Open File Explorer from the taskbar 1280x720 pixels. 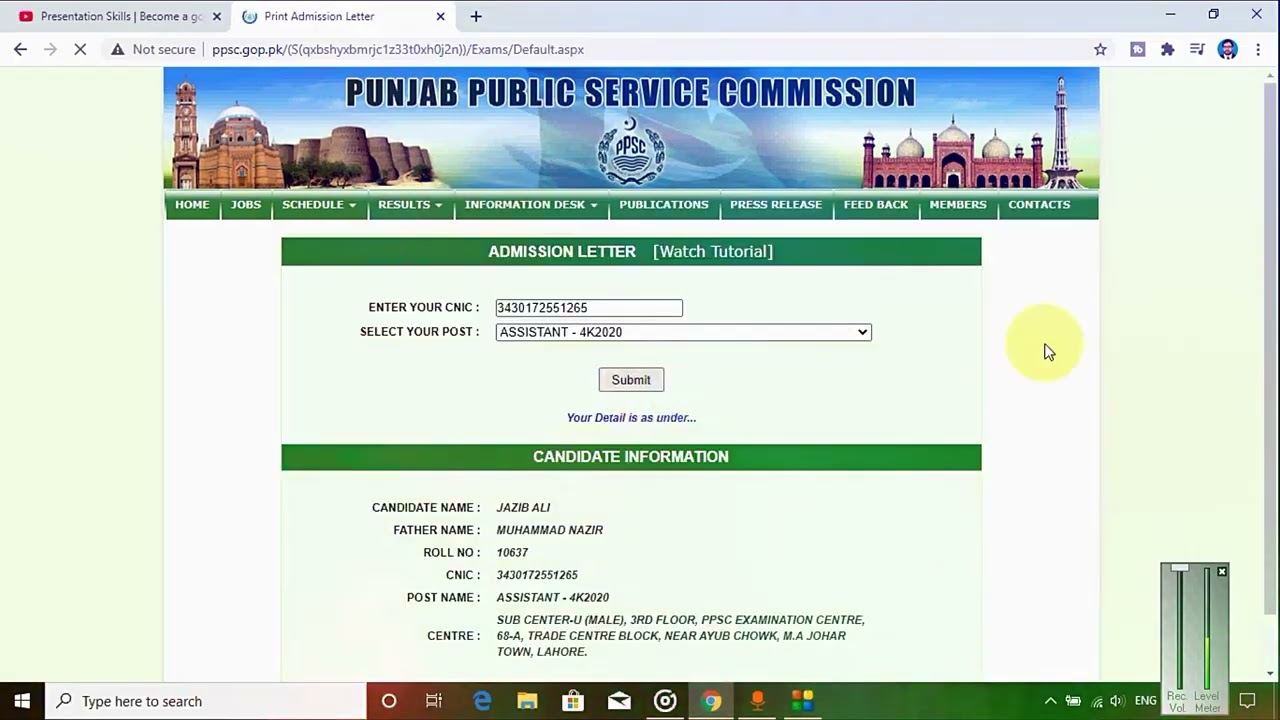pos(527,701)
